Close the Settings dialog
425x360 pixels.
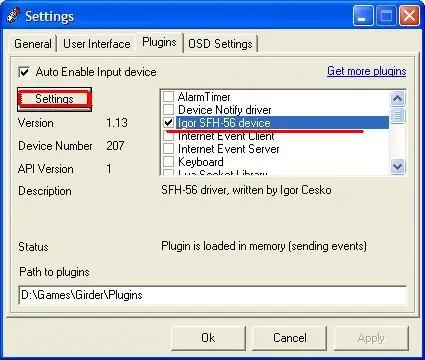(409, 16)
